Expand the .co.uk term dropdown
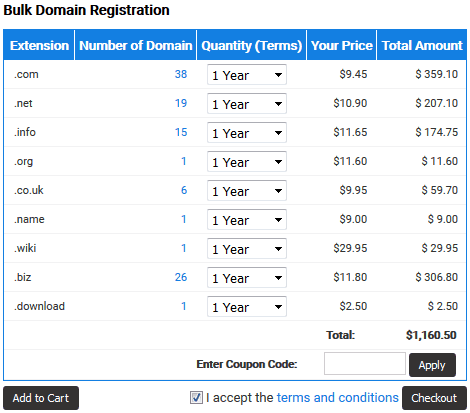This screenshot has width=470, height=413. tap(247, 191)
